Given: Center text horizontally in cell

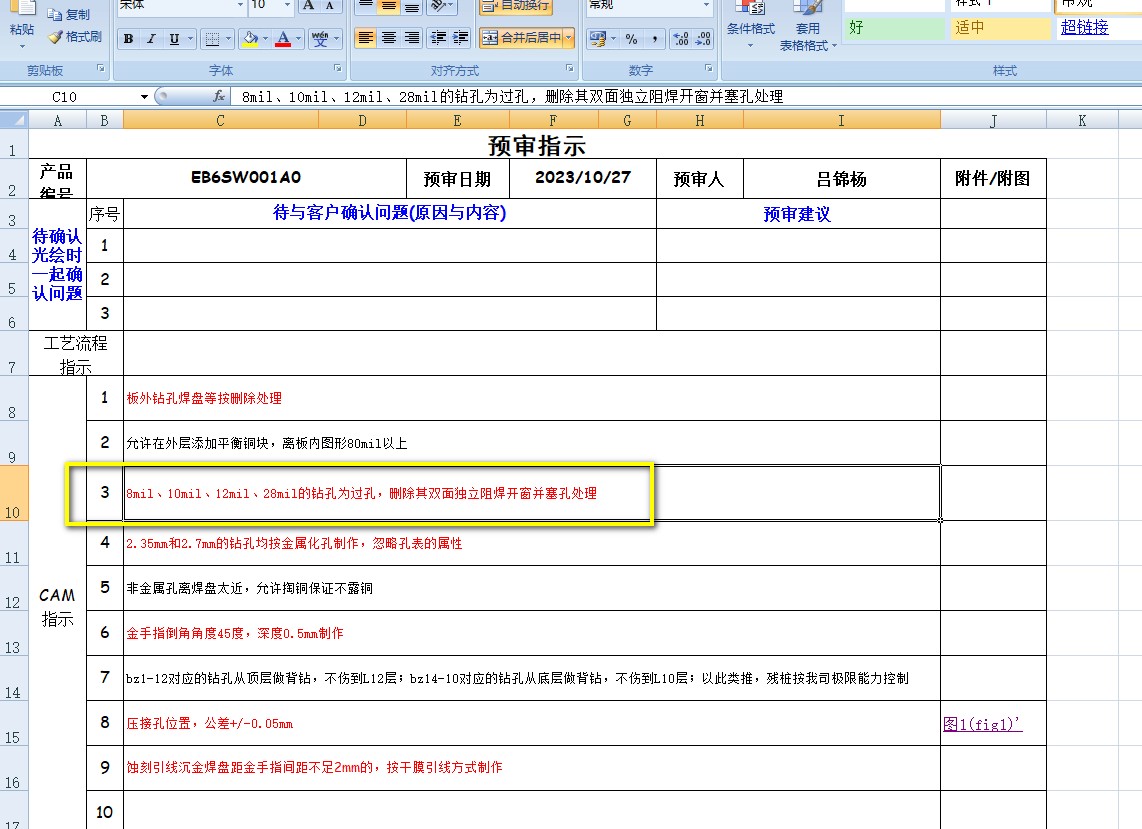Looking at the screenshot, I should coord(389,38).
